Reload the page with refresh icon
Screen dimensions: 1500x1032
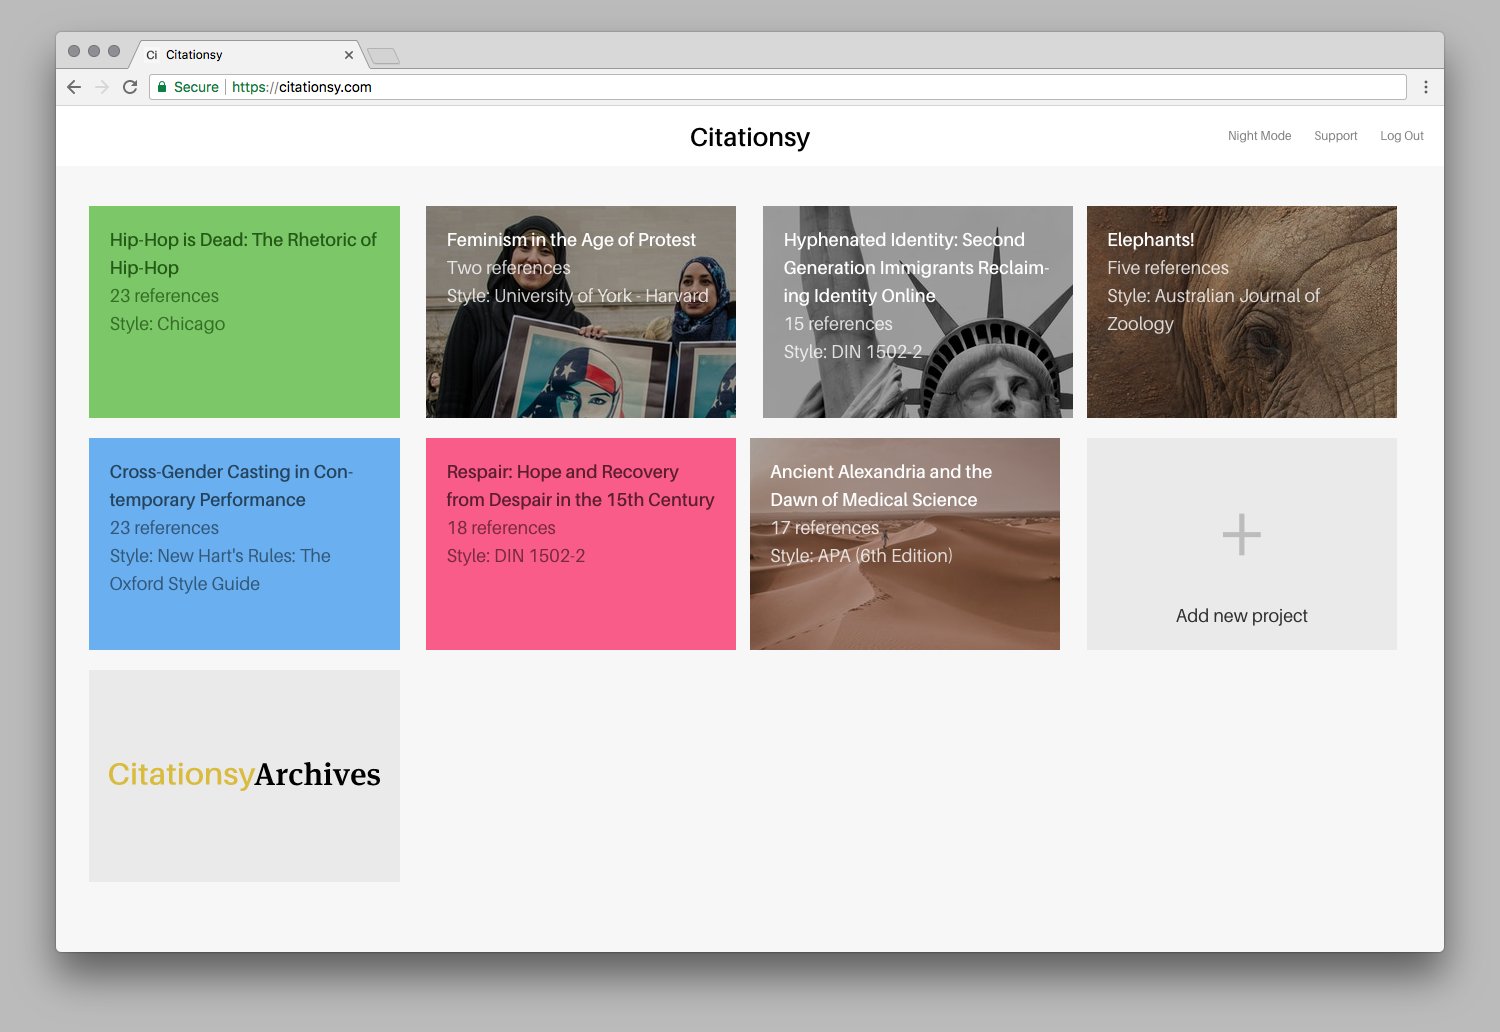[x=130, y=87]
